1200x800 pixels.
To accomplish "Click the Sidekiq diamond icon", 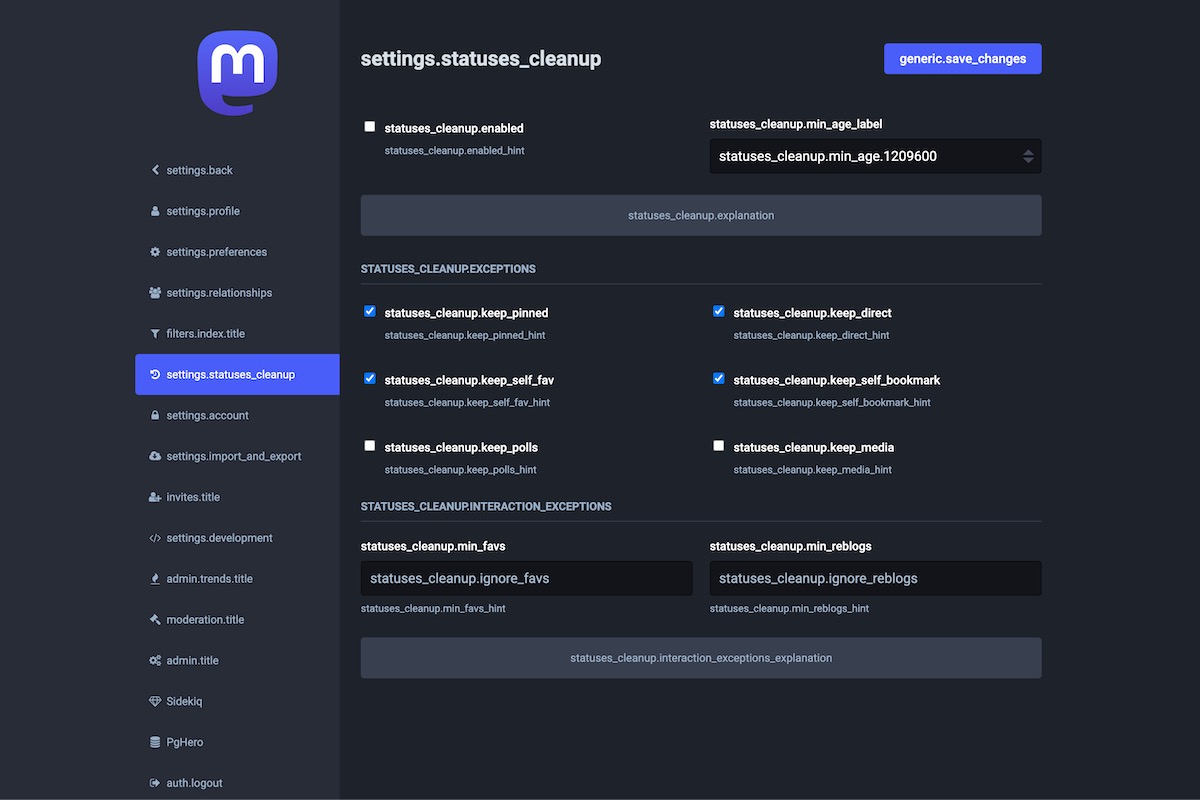I will [x=155, y=702].
